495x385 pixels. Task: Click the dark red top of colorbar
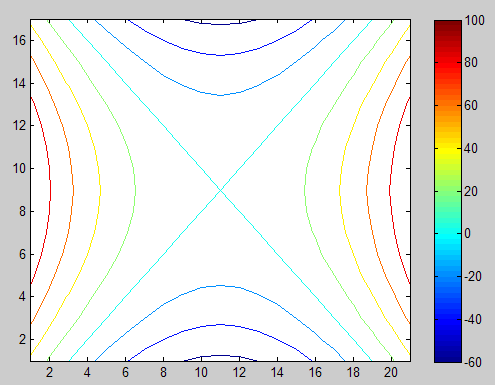click(x=448, y=25)
